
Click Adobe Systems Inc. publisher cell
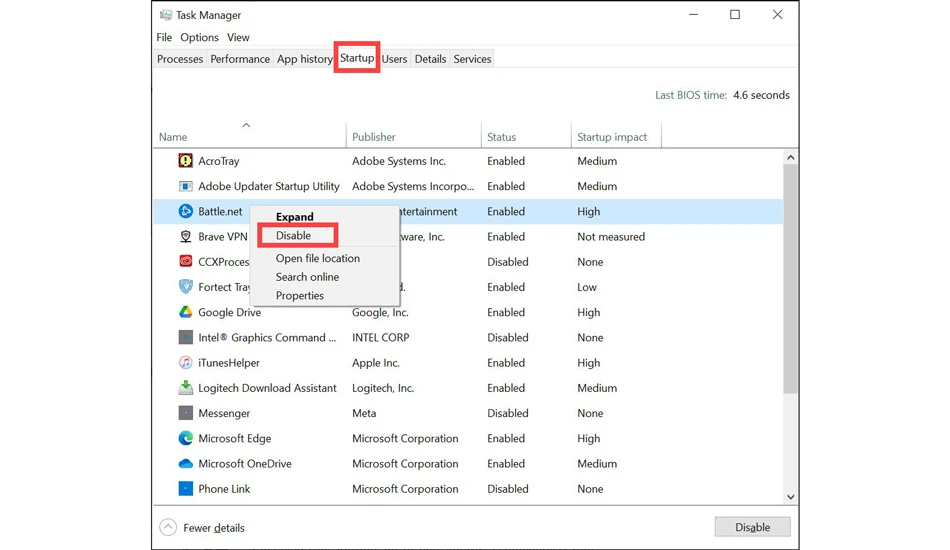tap(399, 161)
